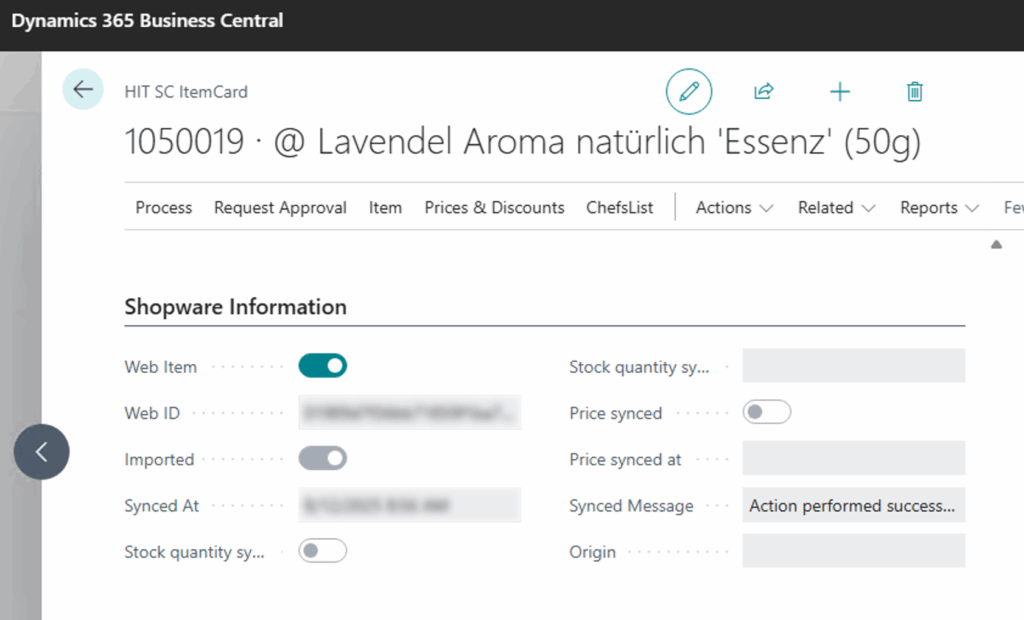The image size is (1024, 620).
Task: Turn on the left Stock quantity synced switch
Action: click(x=323, y=551)
